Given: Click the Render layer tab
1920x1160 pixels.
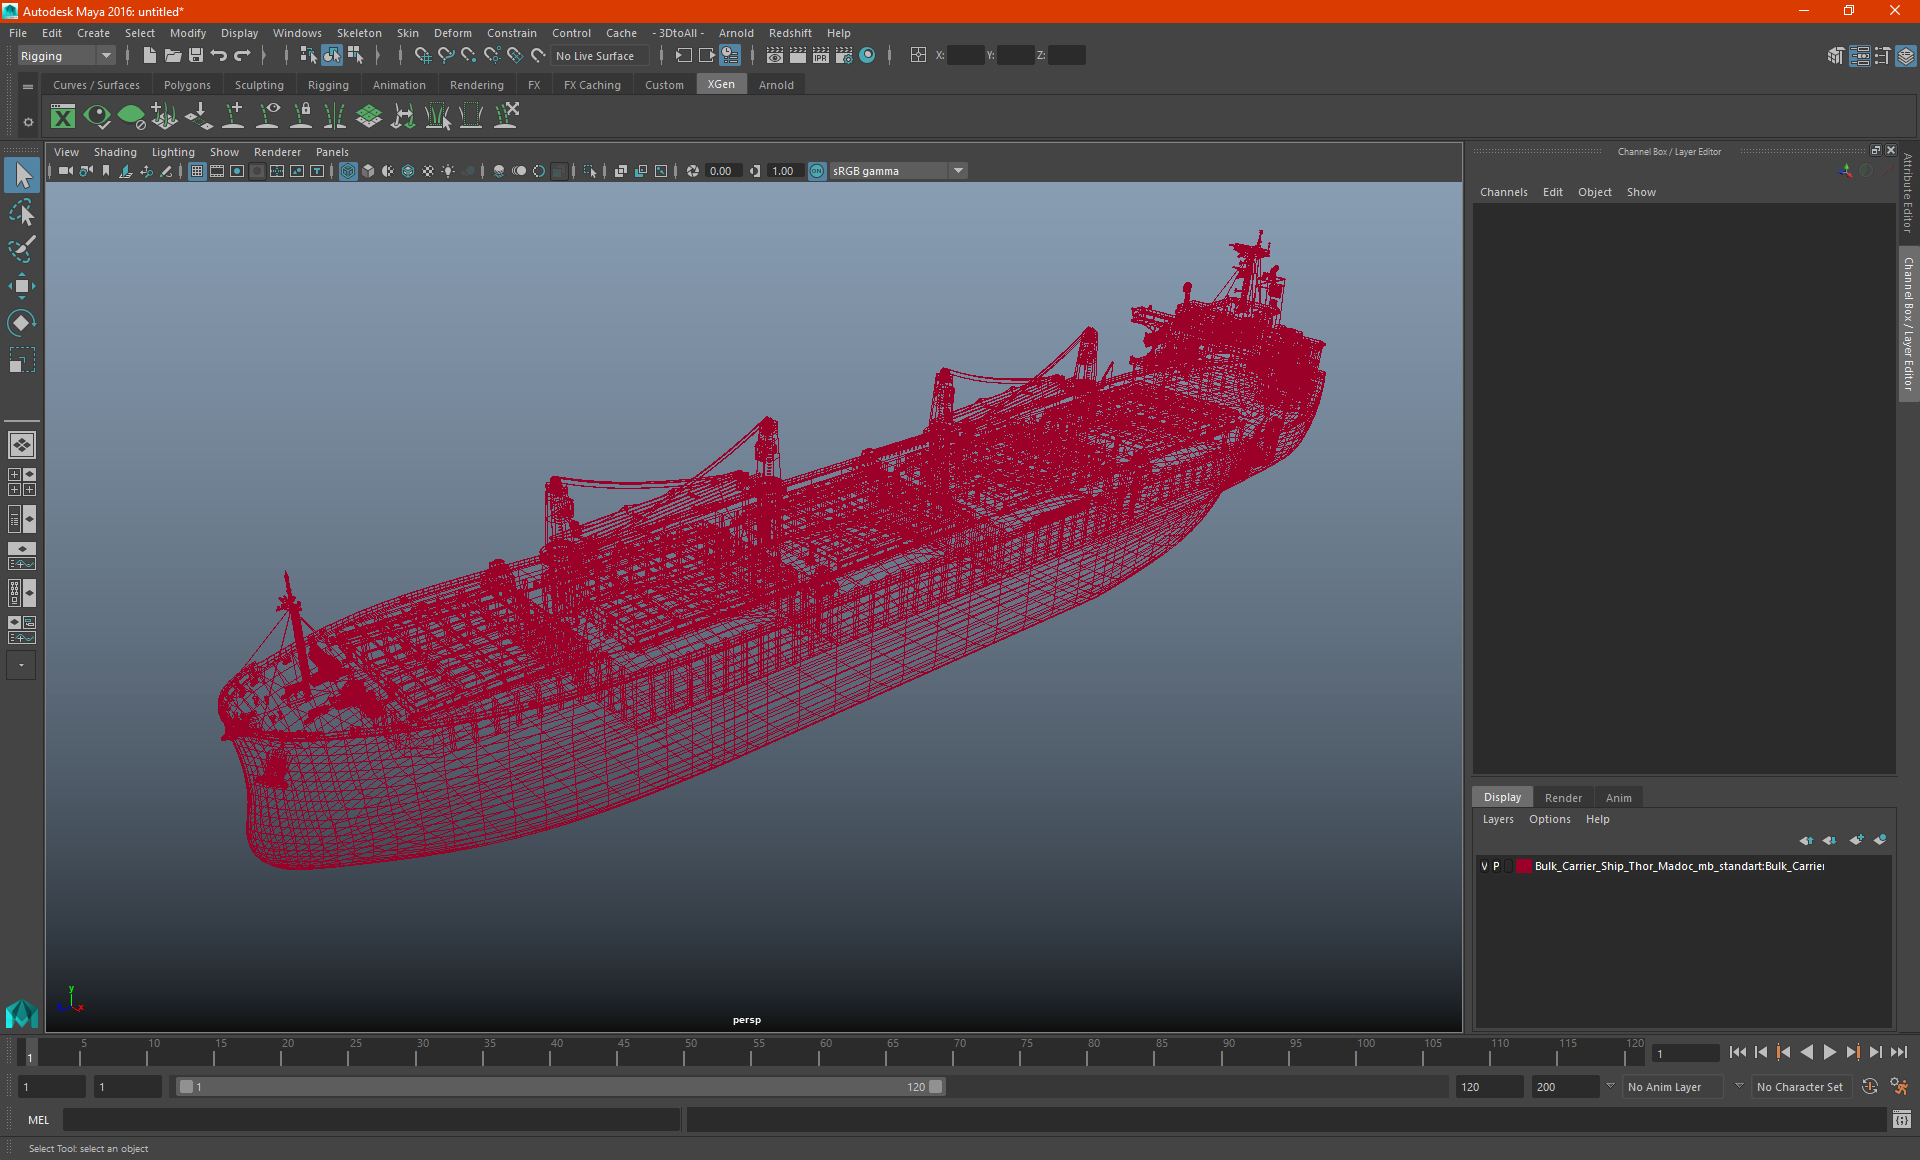Looking at the screenshot, I should [x=1563, y=798].
